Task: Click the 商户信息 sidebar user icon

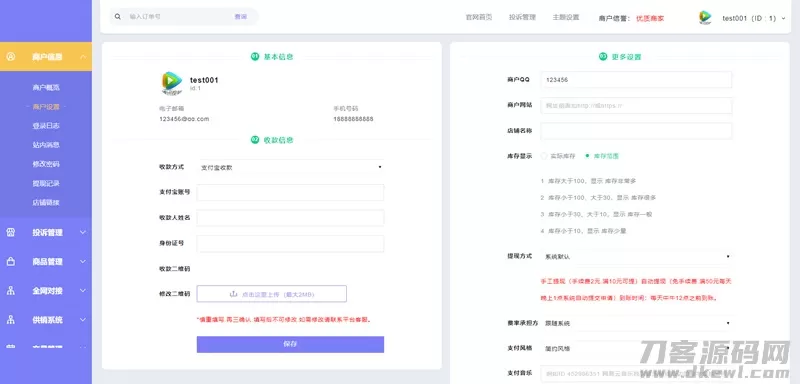Action: click(10, 57)
